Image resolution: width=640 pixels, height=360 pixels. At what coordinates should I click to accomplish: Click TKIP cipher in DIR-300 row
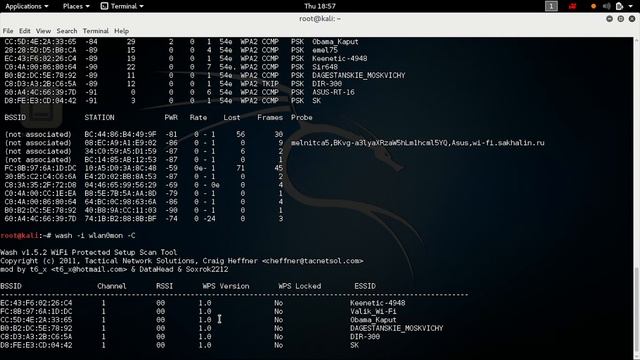coord(270,84)
